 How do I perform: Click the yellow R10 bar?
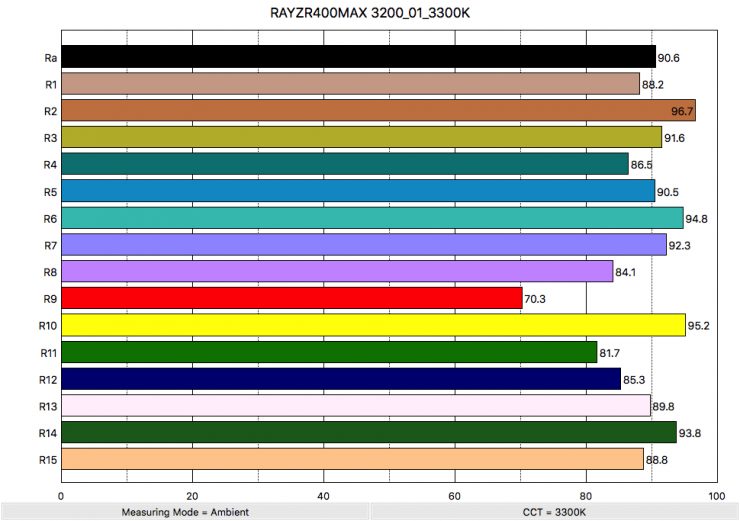[373, 325]
